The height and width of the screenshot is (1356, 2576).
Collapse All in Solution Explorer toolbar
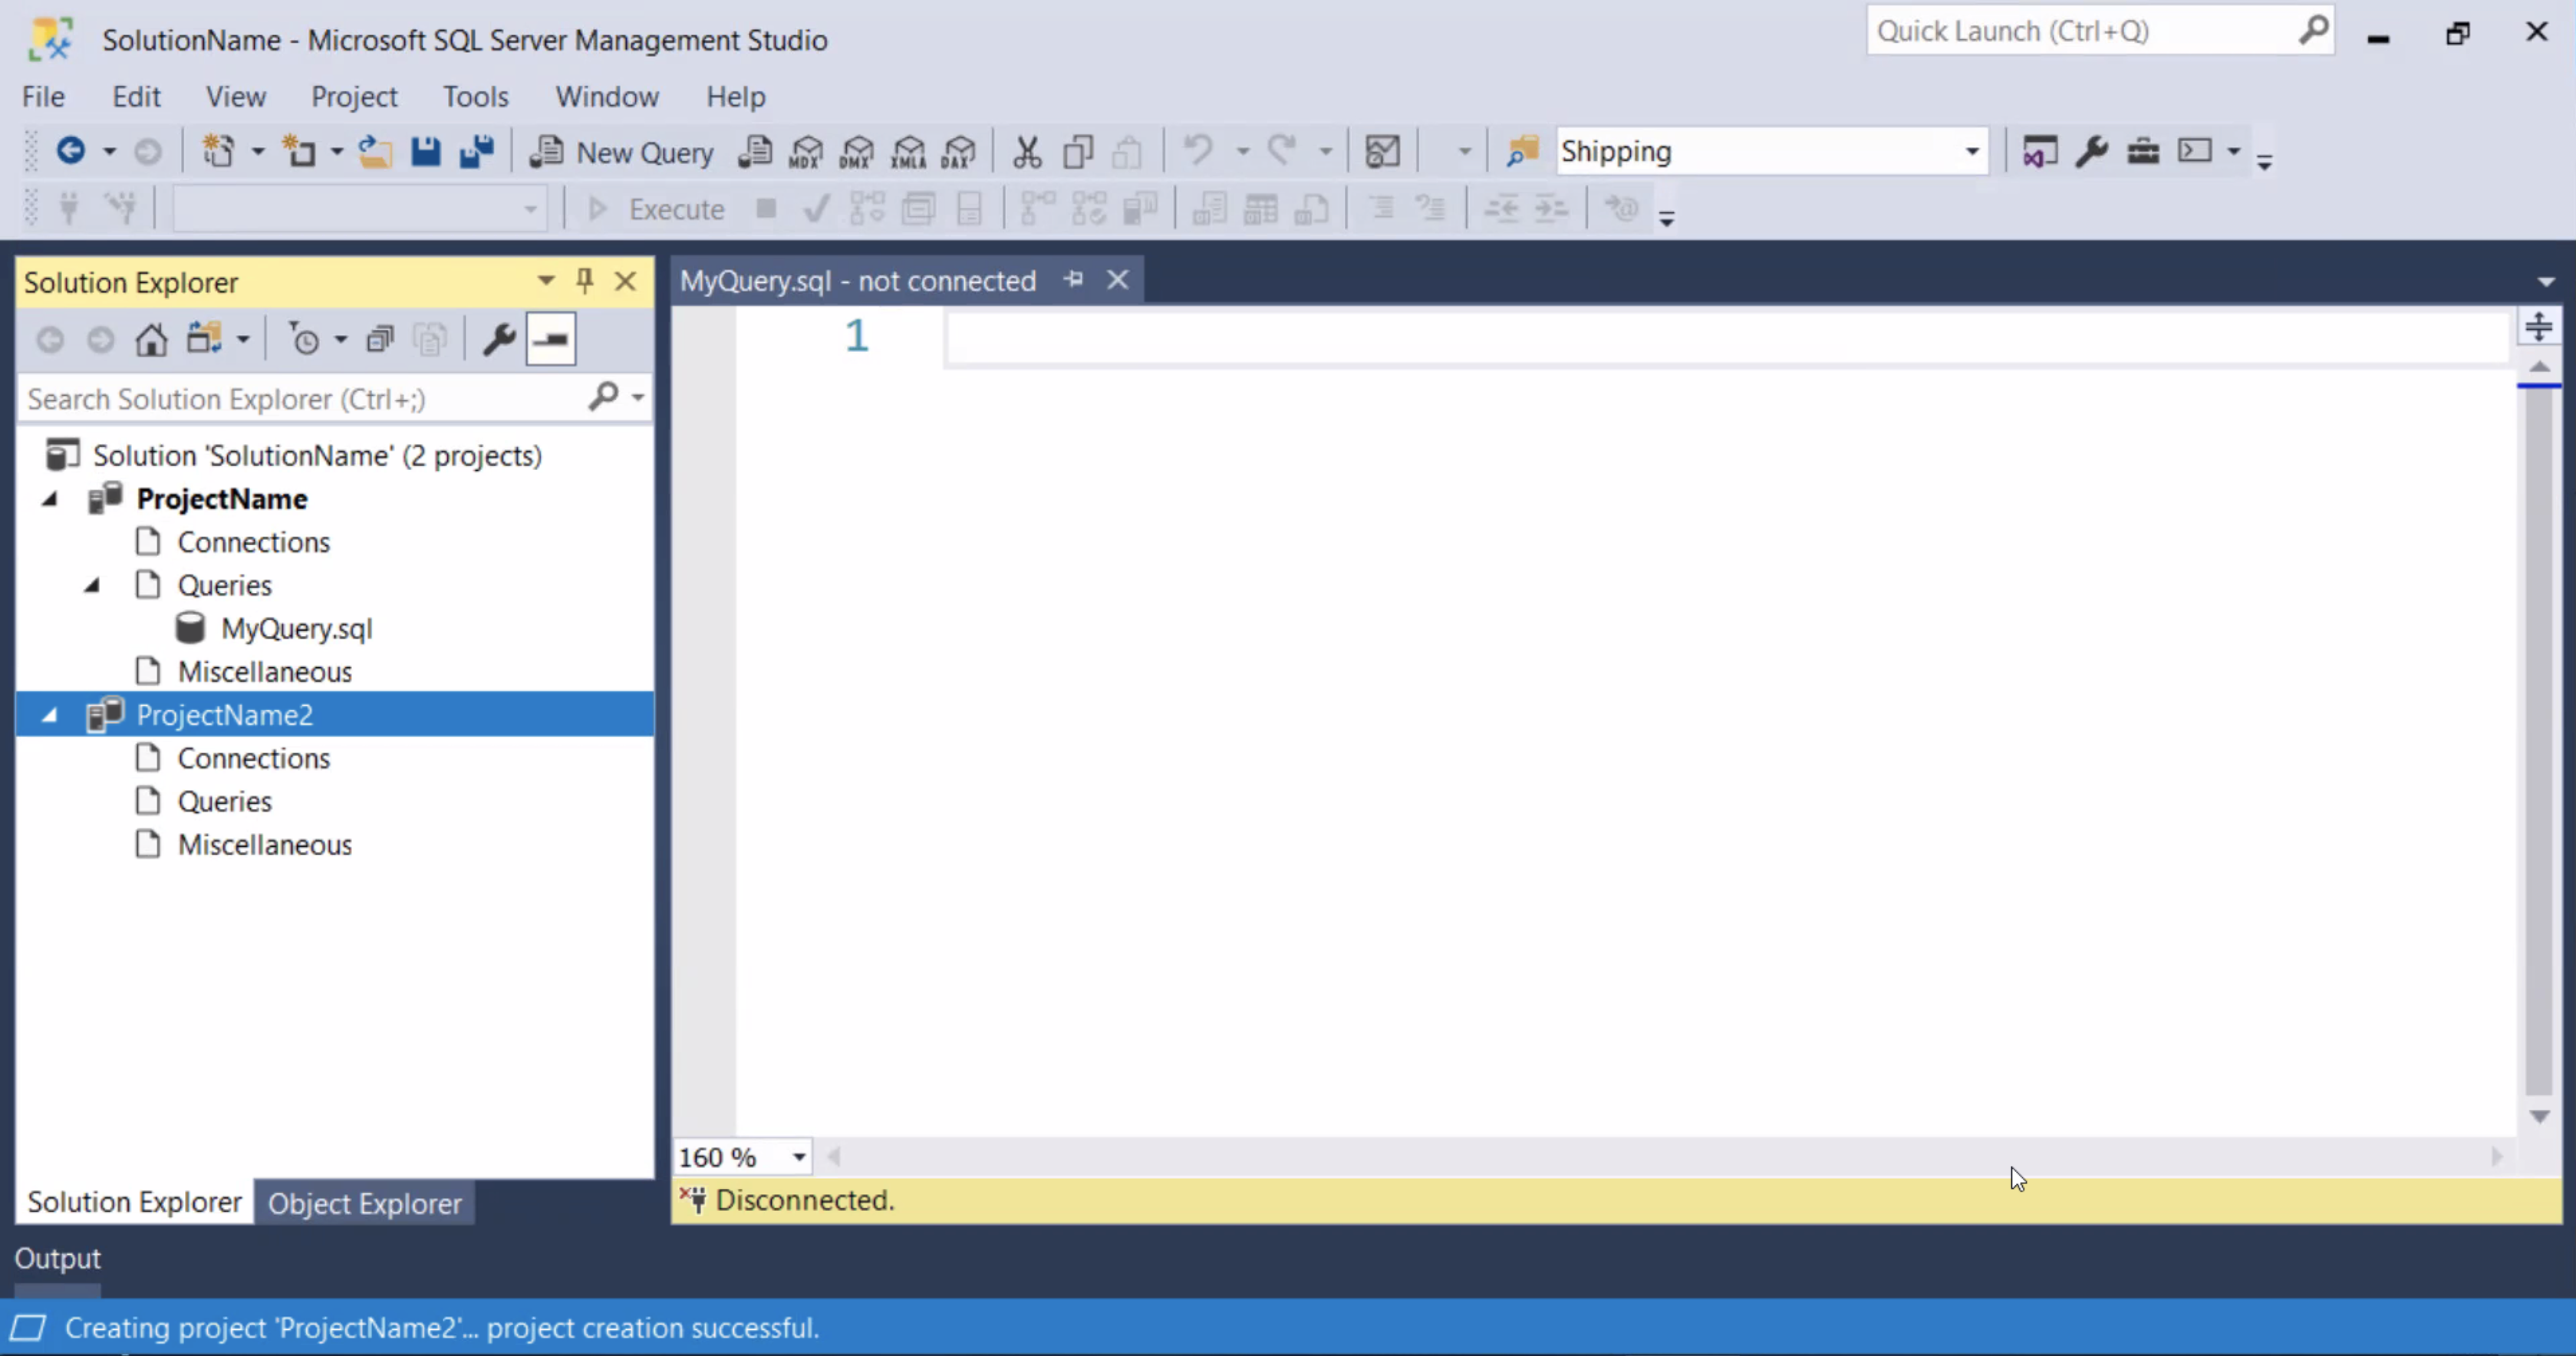coord(380,340)
